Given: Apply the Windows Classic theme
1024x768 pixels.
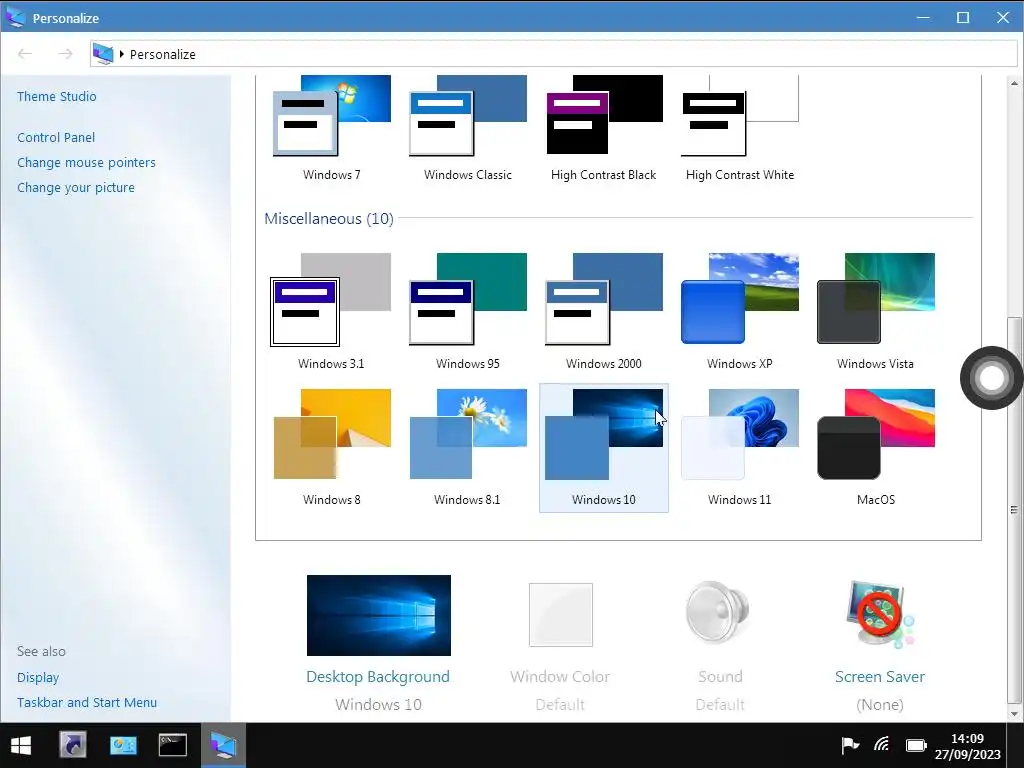Looking at the screenshot, I should pos(468,115).
